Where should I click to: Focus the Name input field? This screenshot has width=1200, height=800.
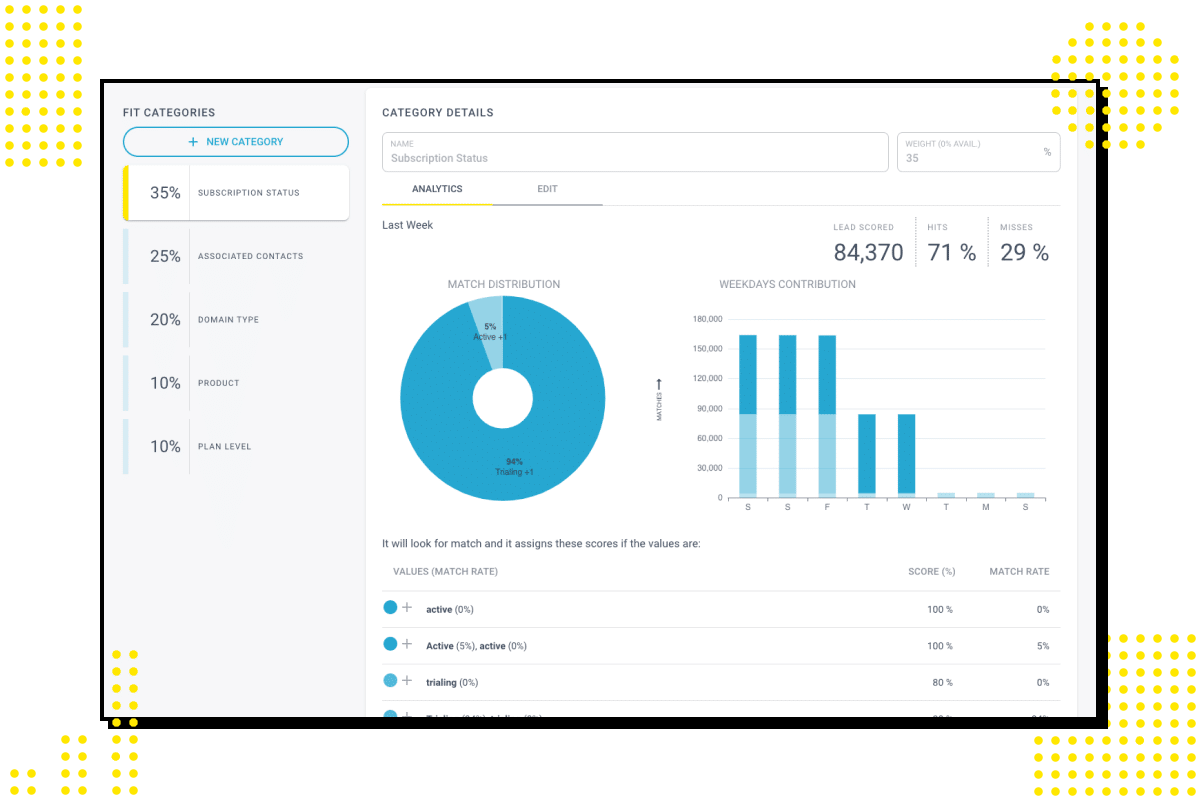tap(635, 152)
